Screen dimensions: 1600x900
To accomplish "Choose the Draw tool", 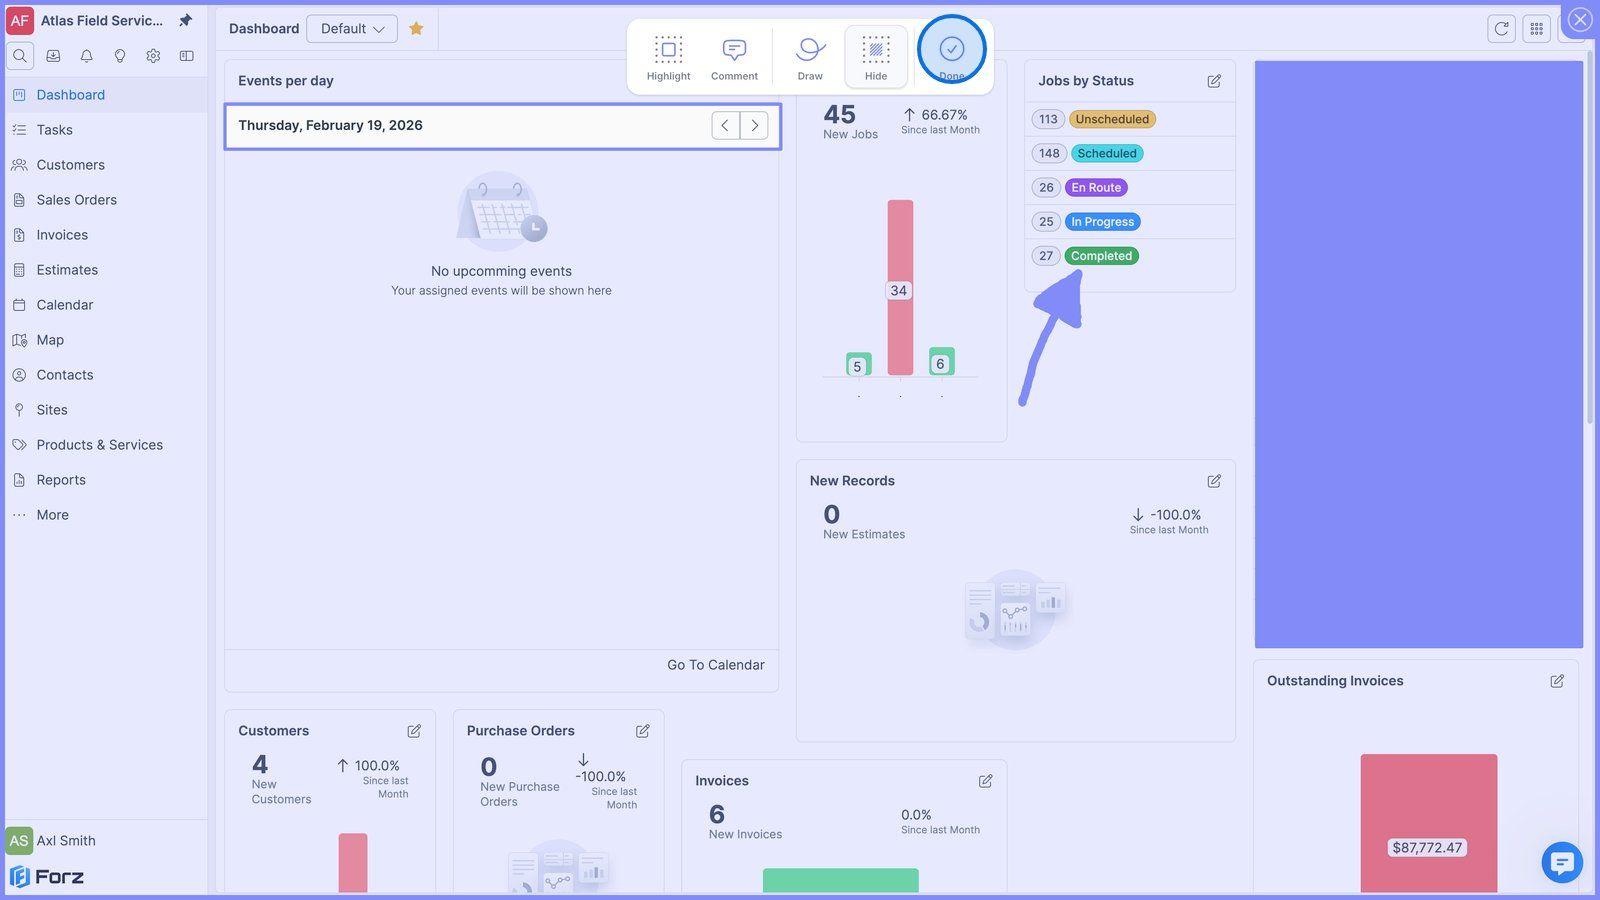I will 810,58.
